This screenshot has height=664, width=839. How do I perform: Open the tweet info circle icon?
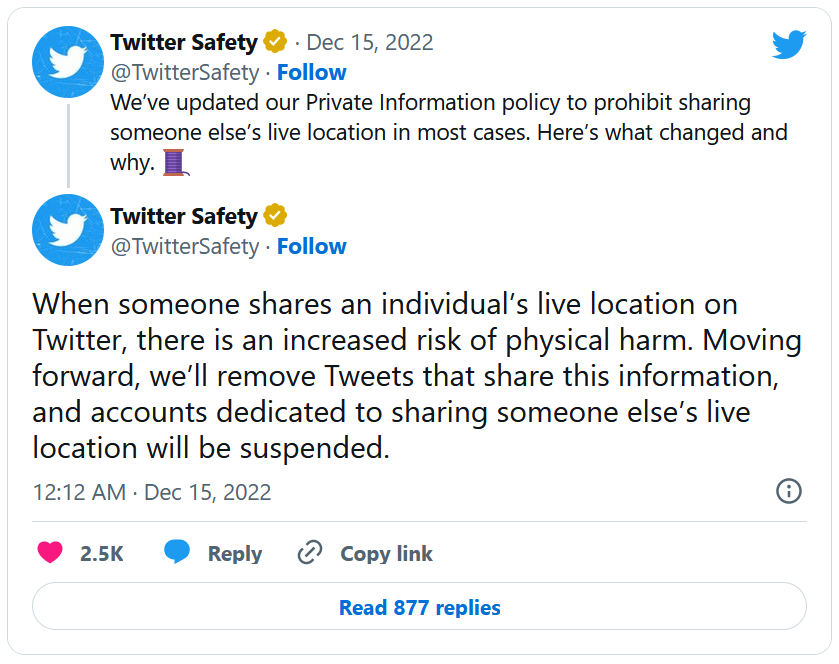[x=788, y=491]
